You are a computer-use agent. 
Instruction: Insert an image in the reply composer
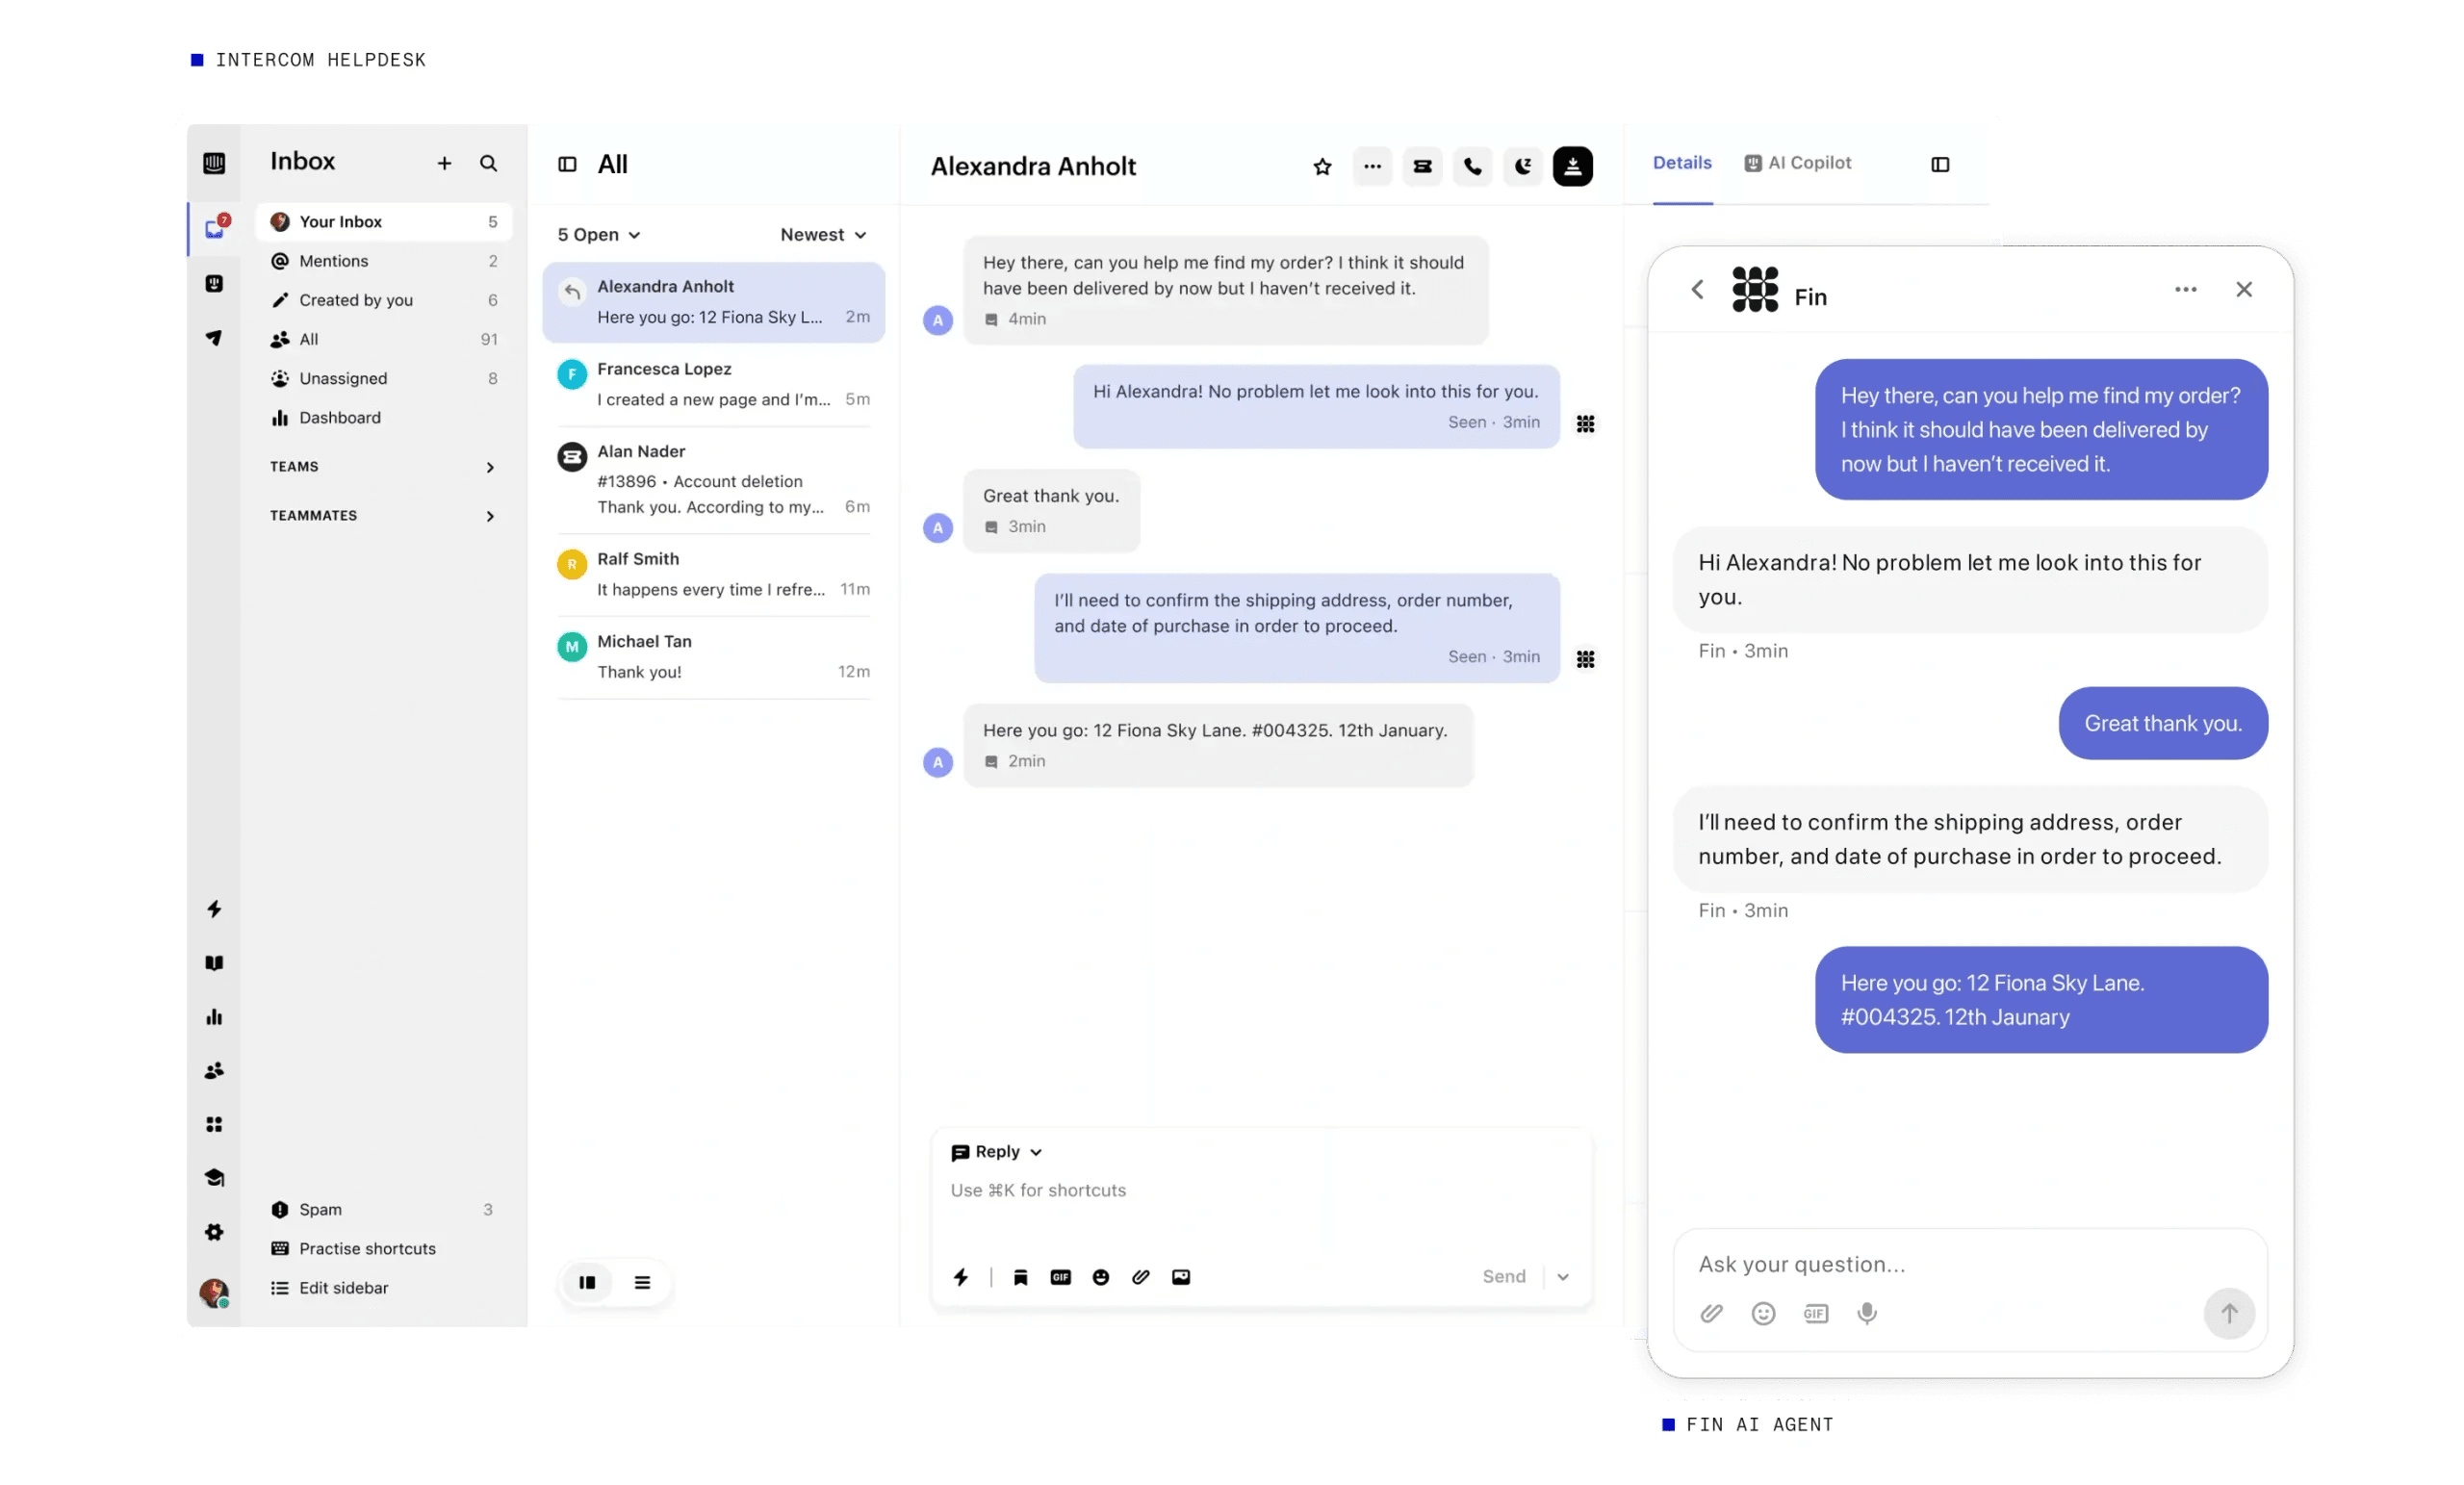point(1180,1277)
